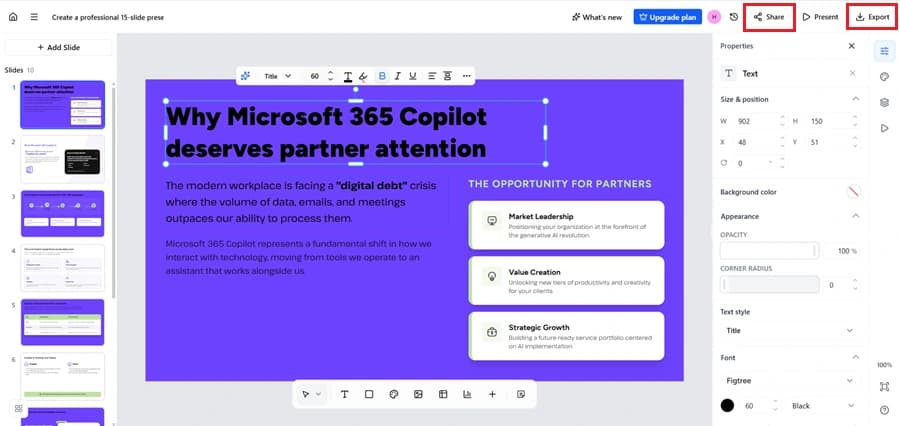Viewport: 900px width, 426px height.
Task: Open version history clock icon
Action: point(734,17)
